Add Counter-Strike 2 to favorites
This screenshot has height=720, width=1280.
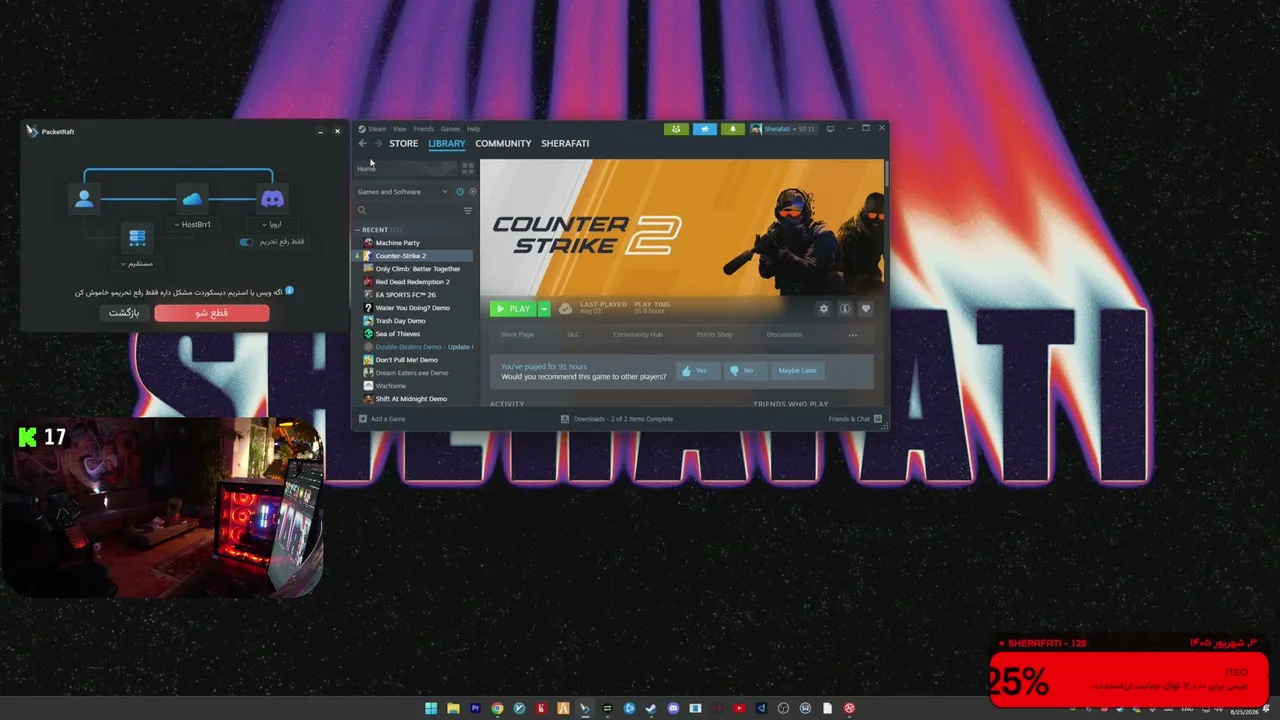[x=866, y=309]
